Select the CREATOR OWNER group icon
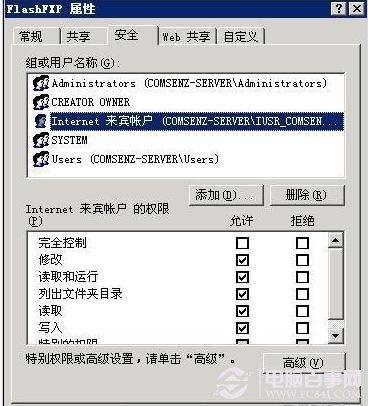 point(41,102)
